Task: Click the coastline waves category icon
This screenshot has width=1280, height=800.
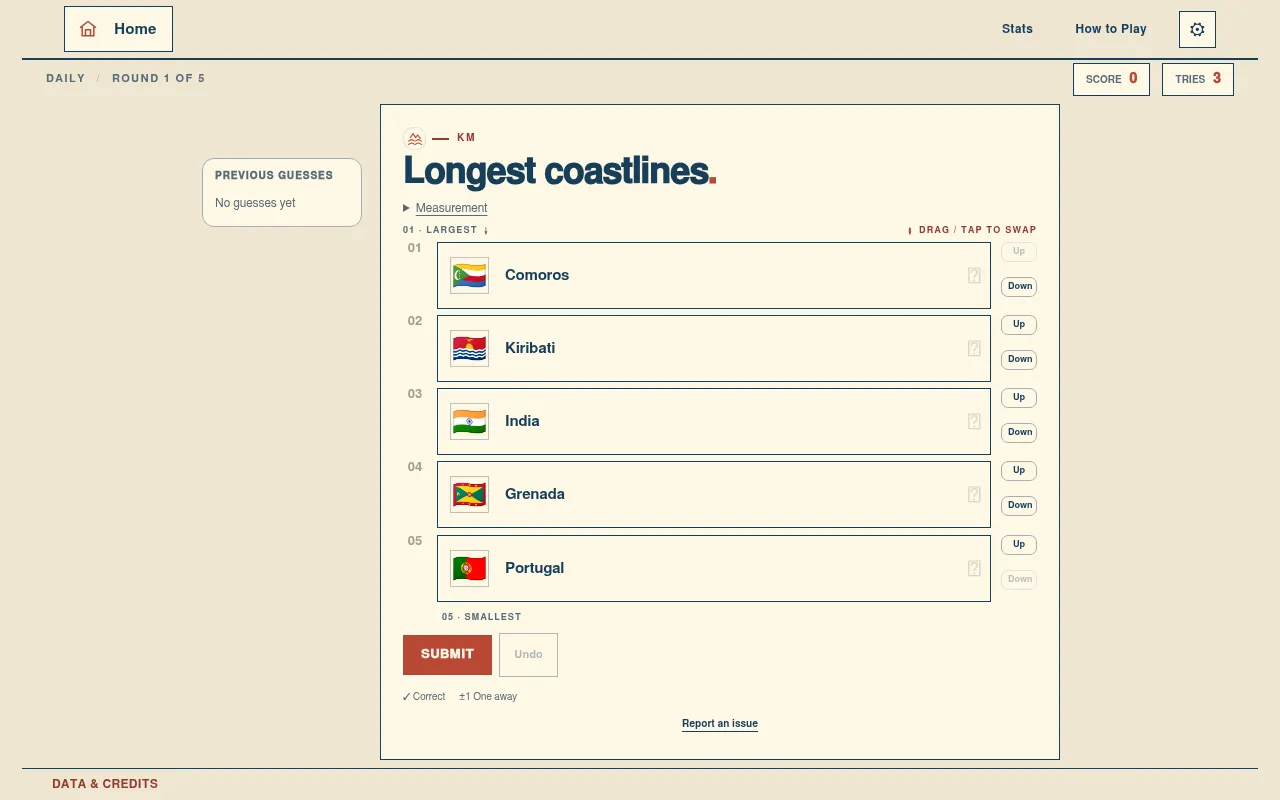Action: [x=415, y=139]
